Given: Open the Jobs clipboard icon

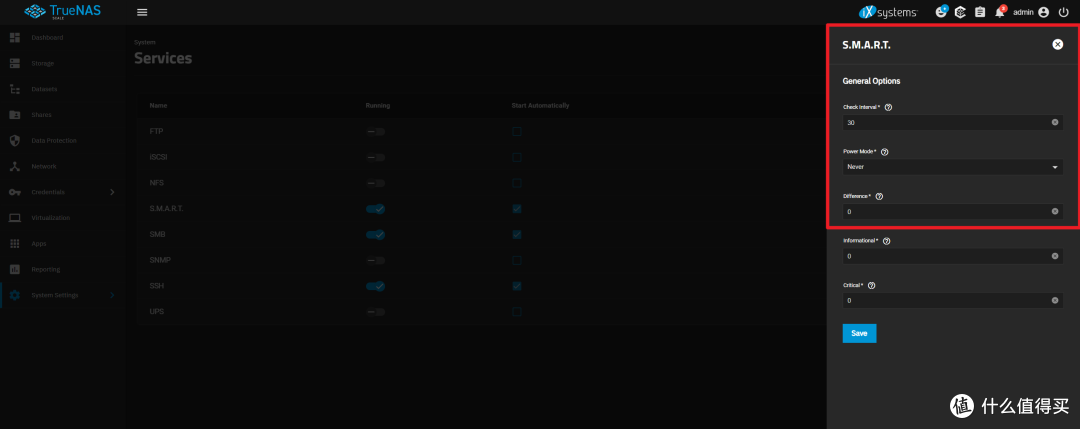Looking at the screenshot, I should point(980,12).
